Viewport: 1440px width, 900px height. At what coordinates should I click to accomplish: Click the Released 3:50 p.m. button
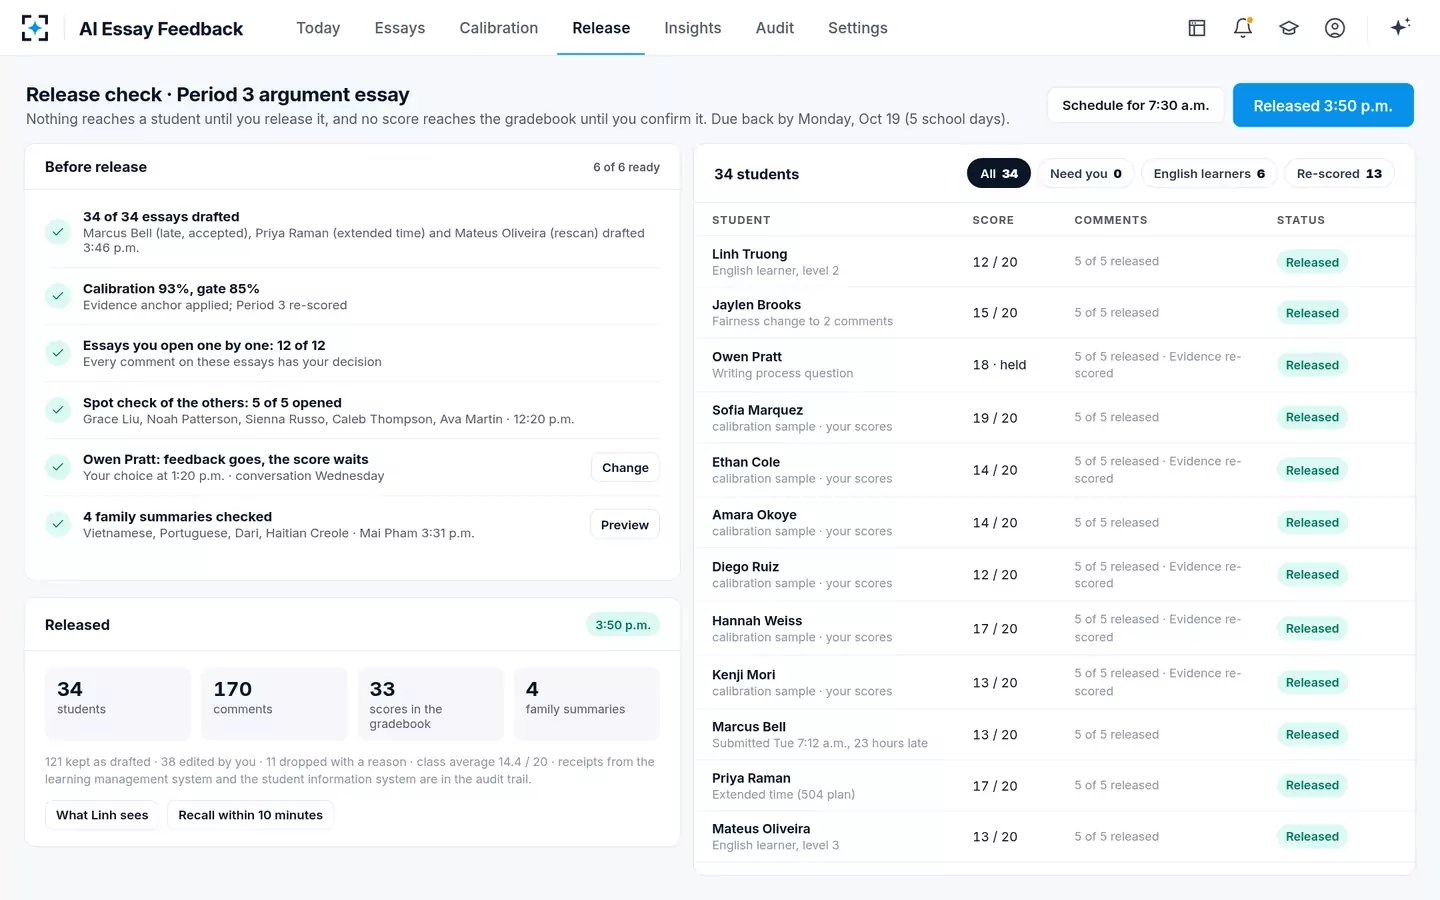(1323, 105)
